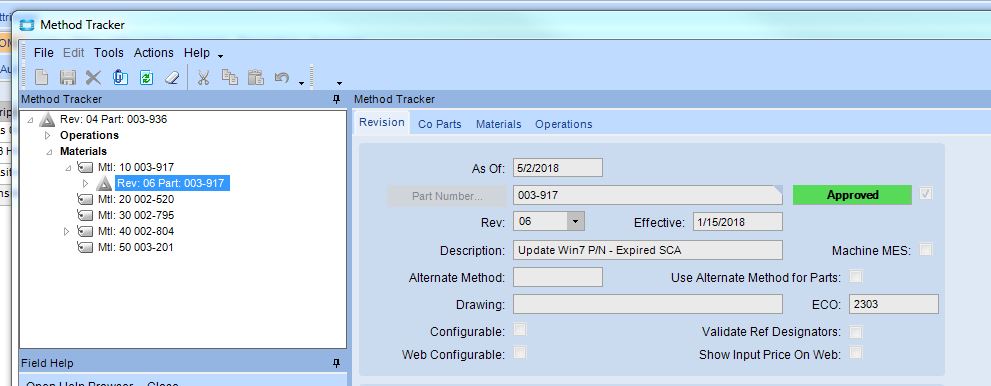The height and width of the screenshot is (386, 991).
Task: Click the Cut scissors icon
Action: (x=203, y=78)
